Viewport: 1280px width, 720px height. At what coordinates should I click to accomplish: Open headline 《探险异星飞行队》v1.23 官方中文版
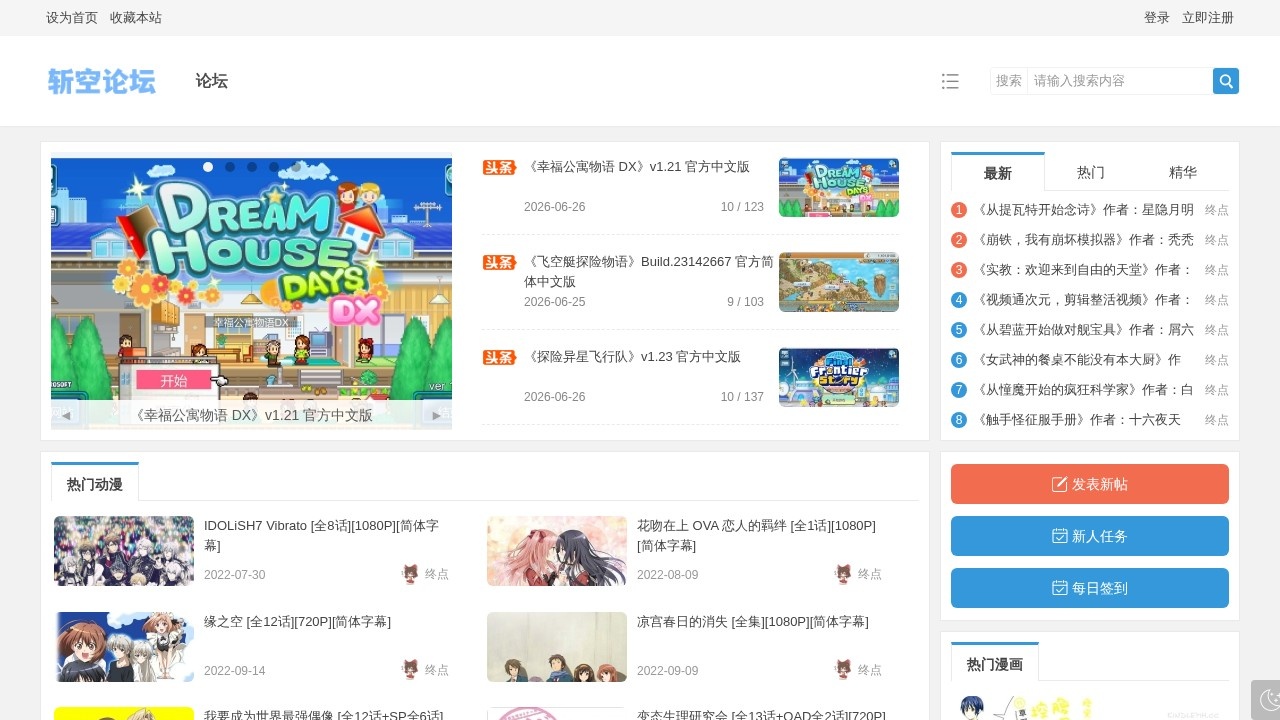pos(632,357)
